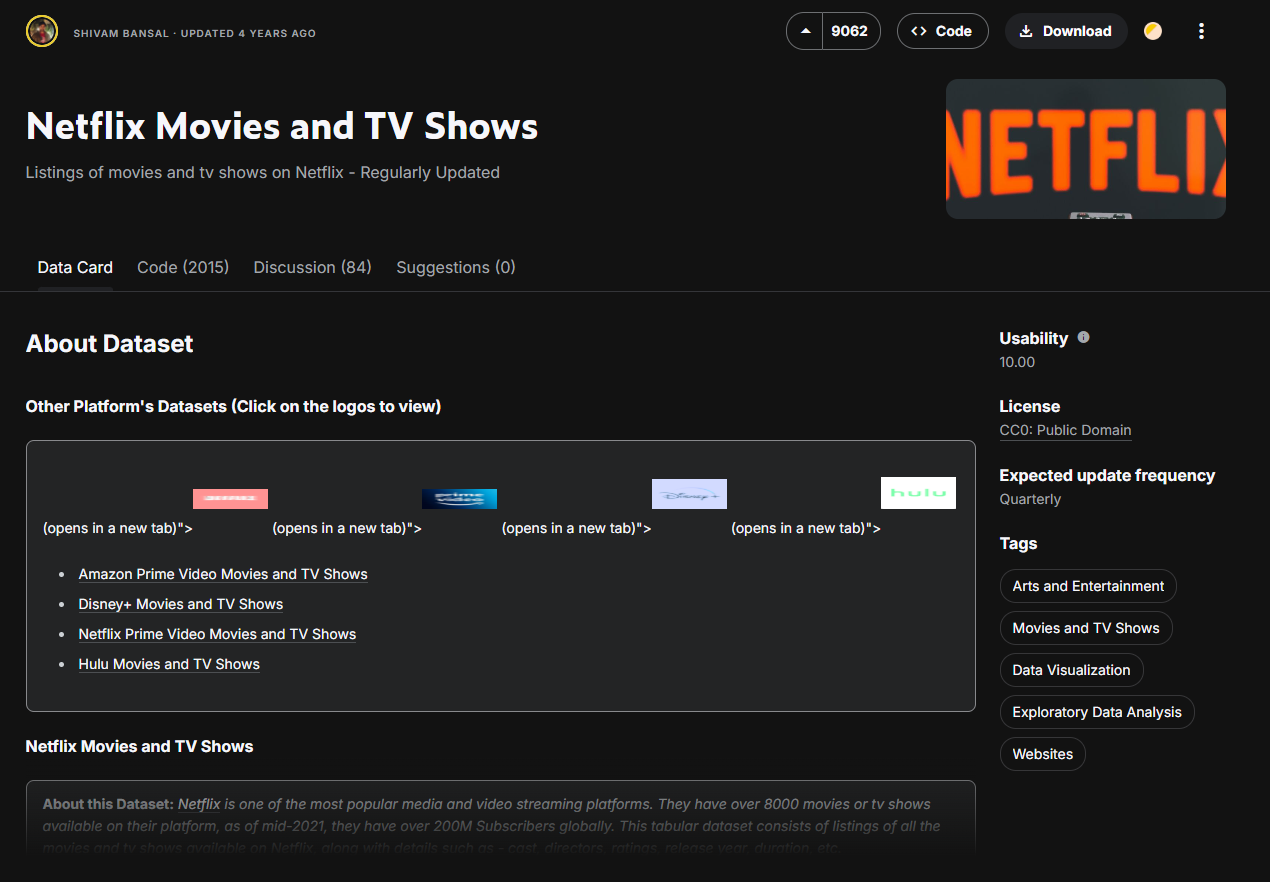Click the Hulu logo
Image resolution: width=1270 pixels, height=882 pixels.
point(918,493)
